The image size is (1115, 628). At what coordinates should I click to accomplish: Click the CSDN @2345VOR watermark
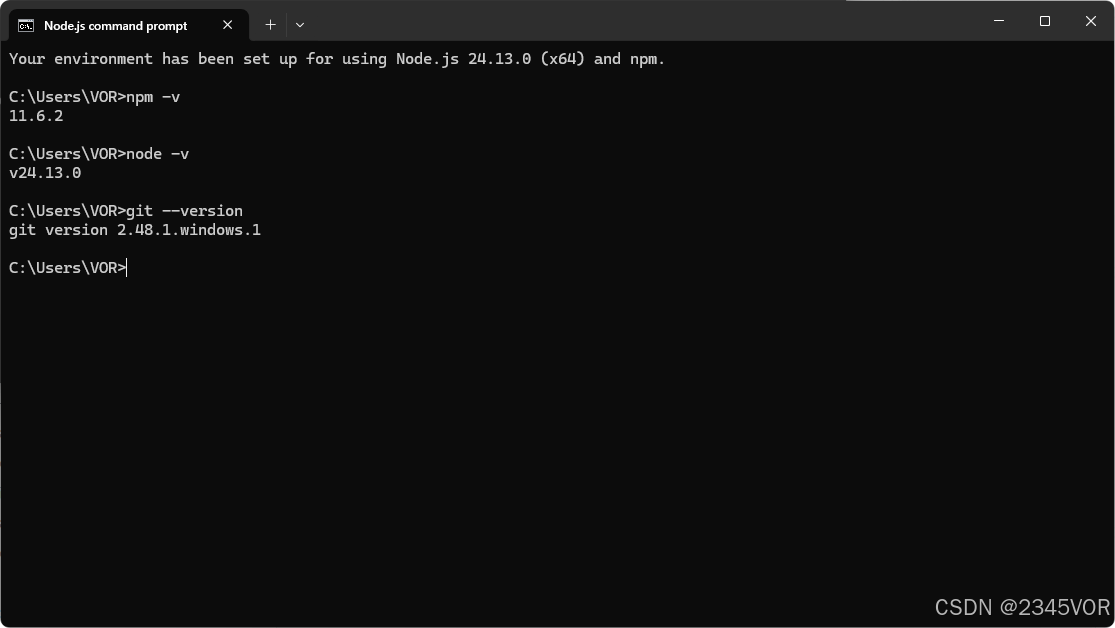tap(1022, 607)
